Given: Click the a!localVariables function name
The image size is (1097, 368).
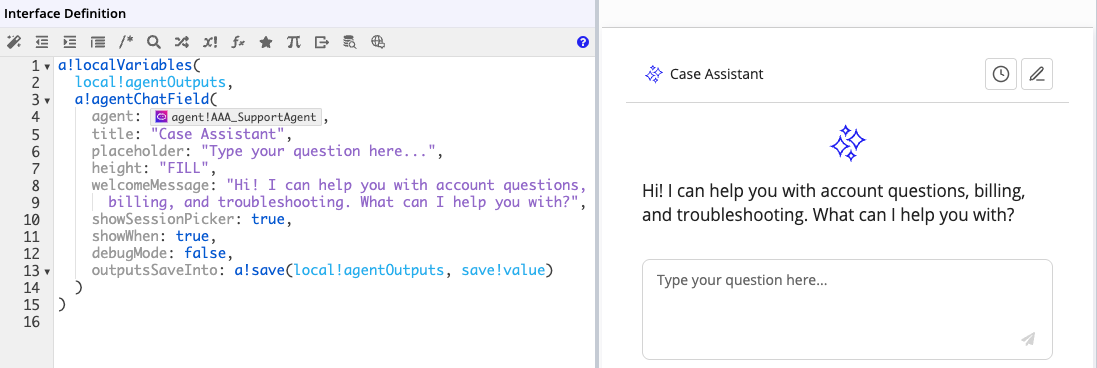Looking at the screenshot, I should tap(125, 66).
